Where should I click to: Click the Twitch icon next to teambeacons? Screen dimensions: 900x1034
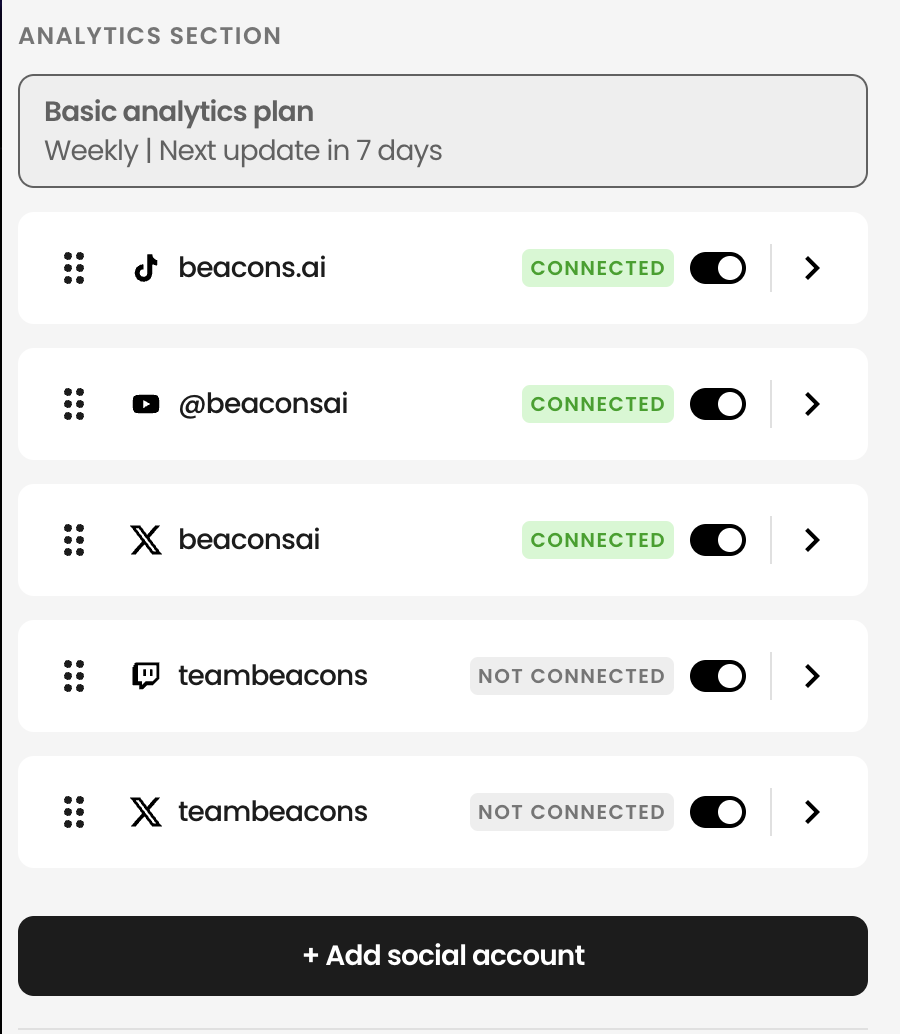point(146,676)
